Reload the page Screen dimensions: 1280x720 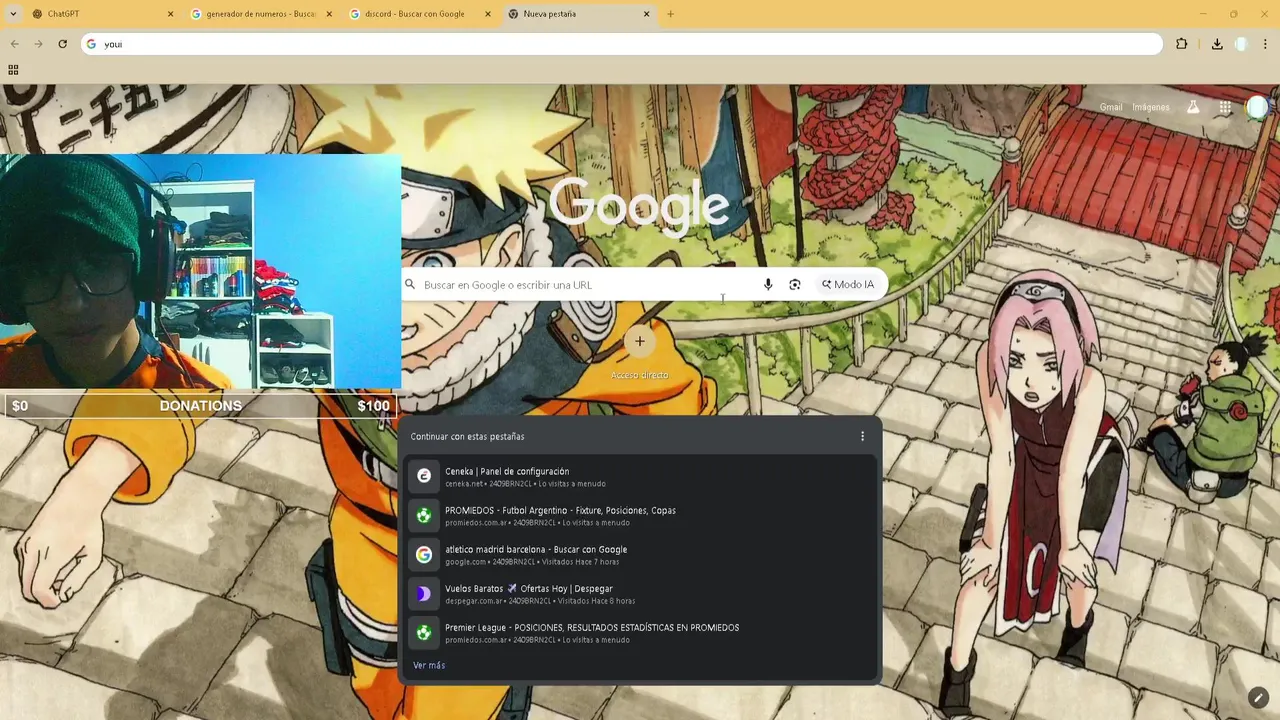[x=62, y=44]
